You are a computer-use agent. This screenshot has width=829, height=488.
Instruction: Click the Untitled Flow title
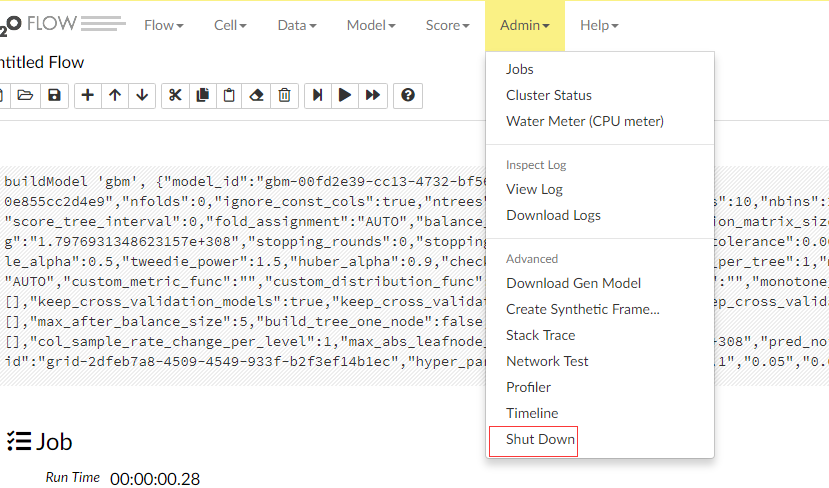pos(42,62)
